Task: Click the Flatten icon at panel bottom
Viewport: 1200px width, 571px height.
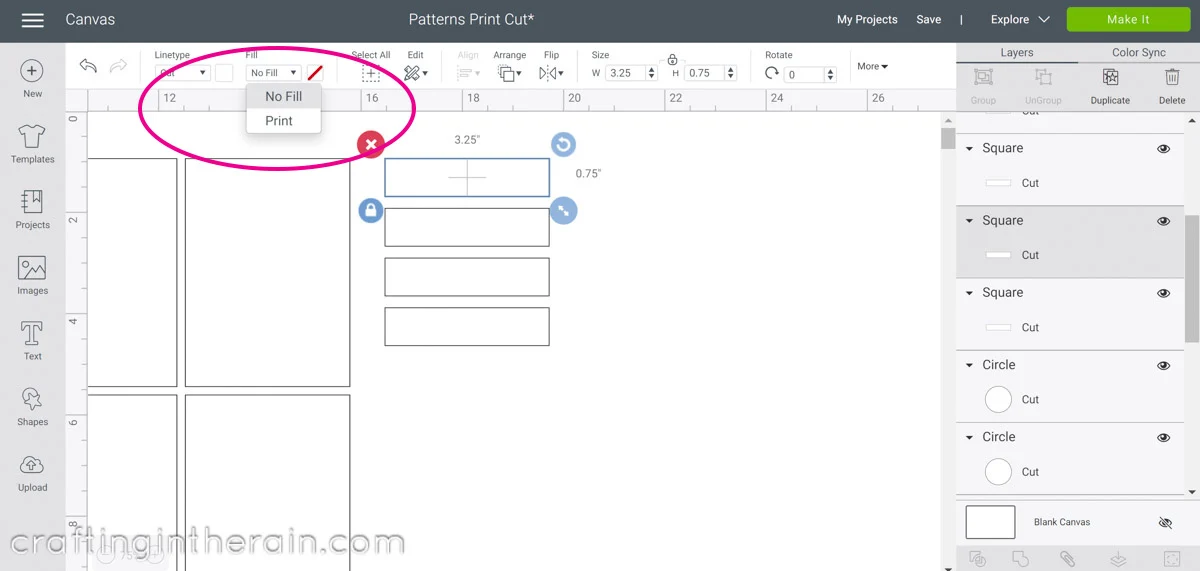Action: click(1119, 559)
